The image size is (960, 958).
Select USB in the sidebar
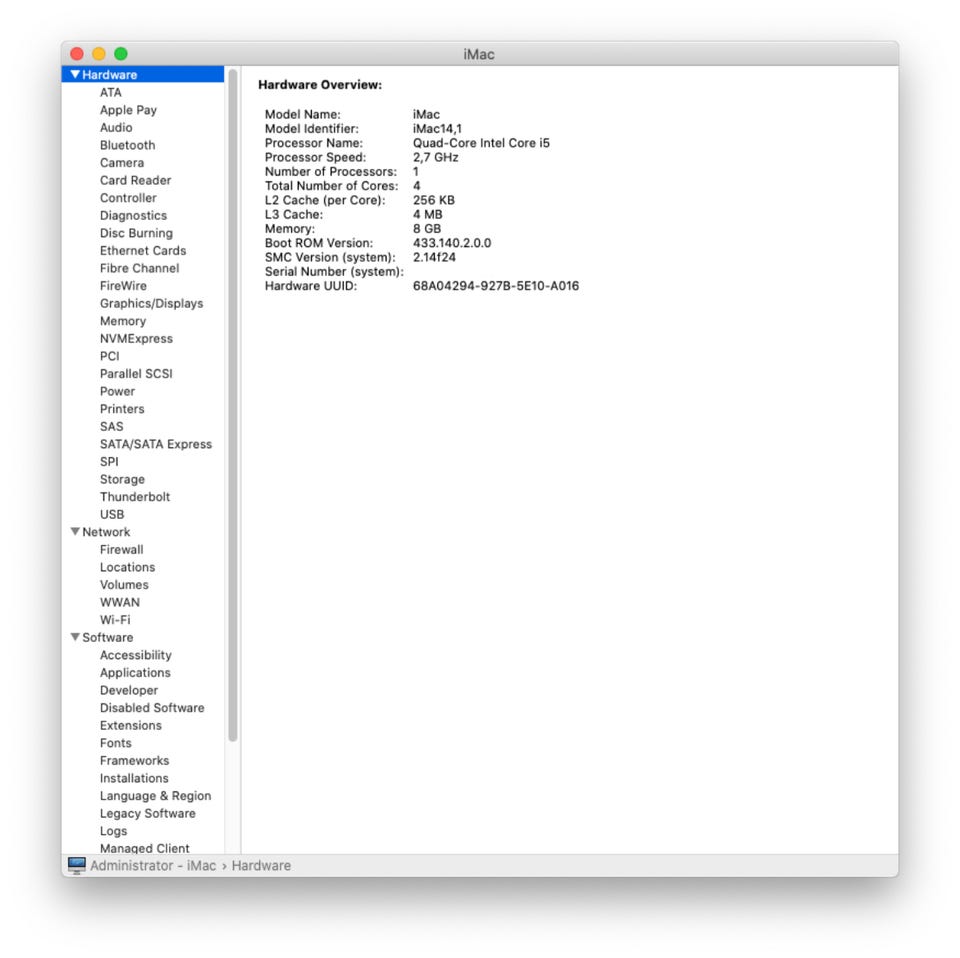[x=112, y=515]
